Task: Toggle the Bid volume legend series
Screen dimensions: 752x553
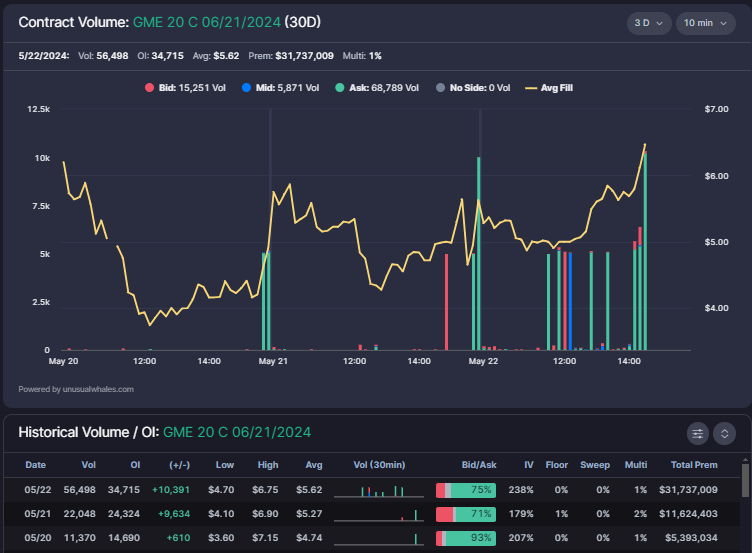Action: 185,88
